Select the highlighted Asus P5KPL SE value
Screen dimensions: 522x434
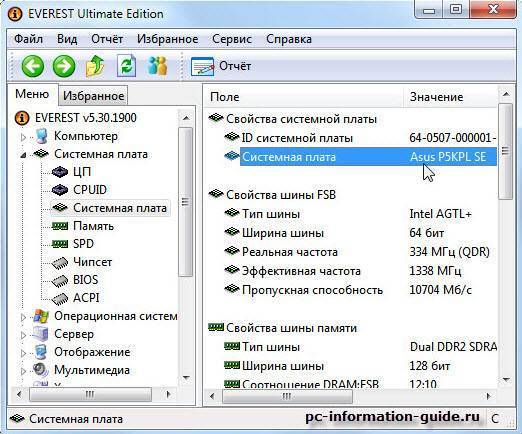448,157
